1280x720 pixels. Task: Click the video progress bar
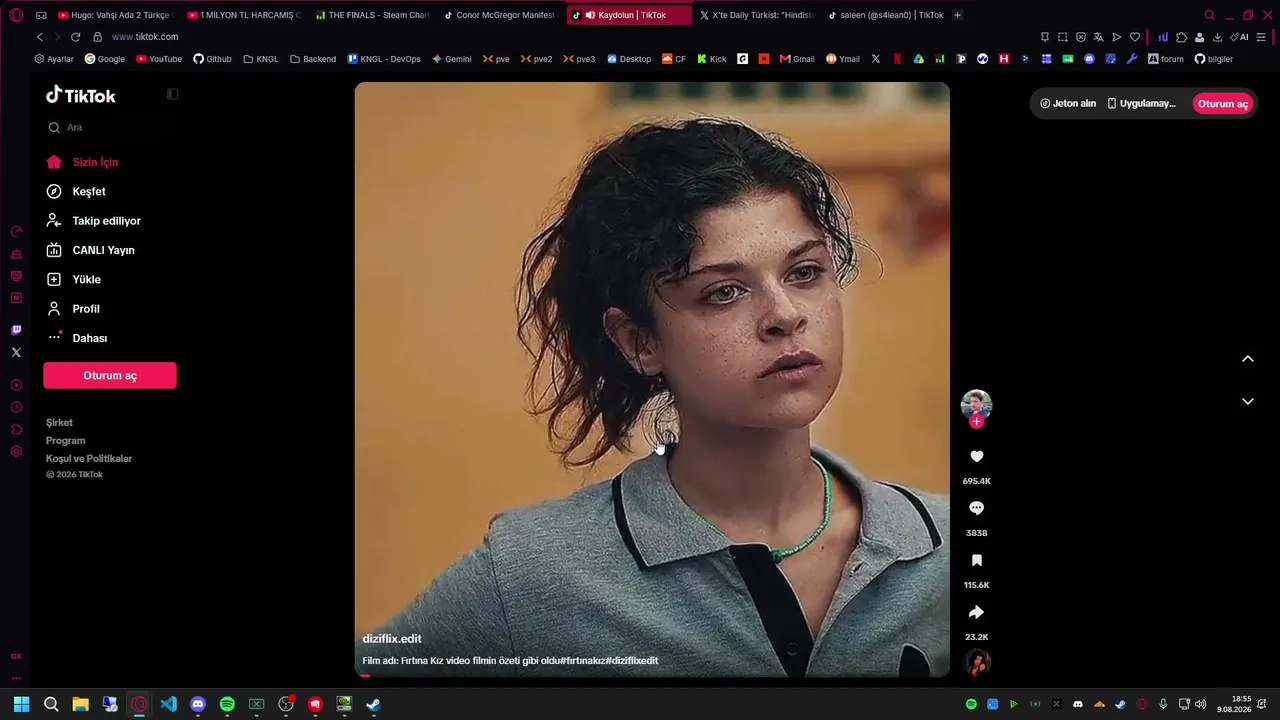point(652,676)
